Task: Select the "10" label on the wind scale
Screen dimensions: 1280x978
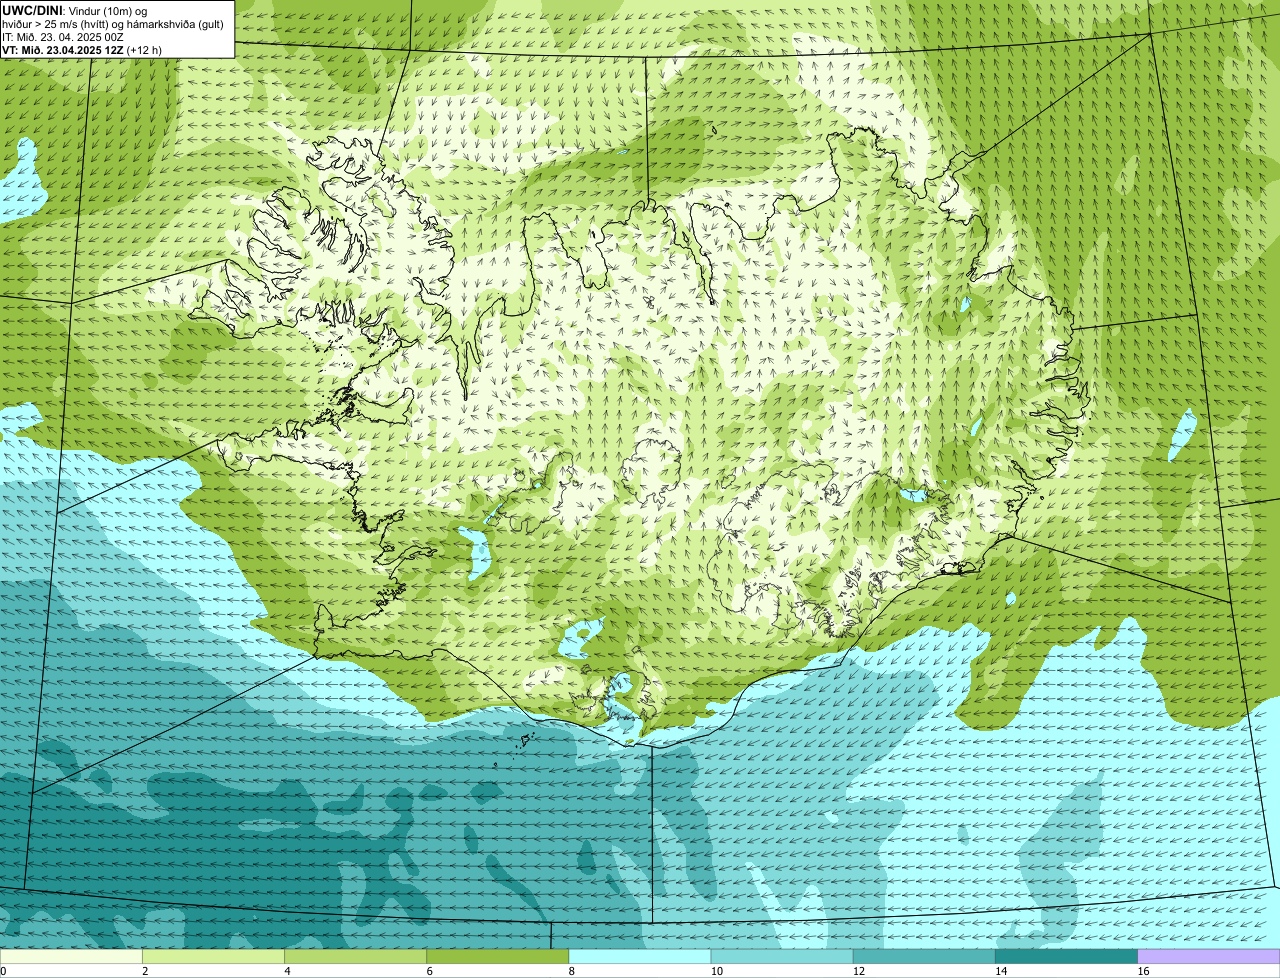Action: coord(716,971)
